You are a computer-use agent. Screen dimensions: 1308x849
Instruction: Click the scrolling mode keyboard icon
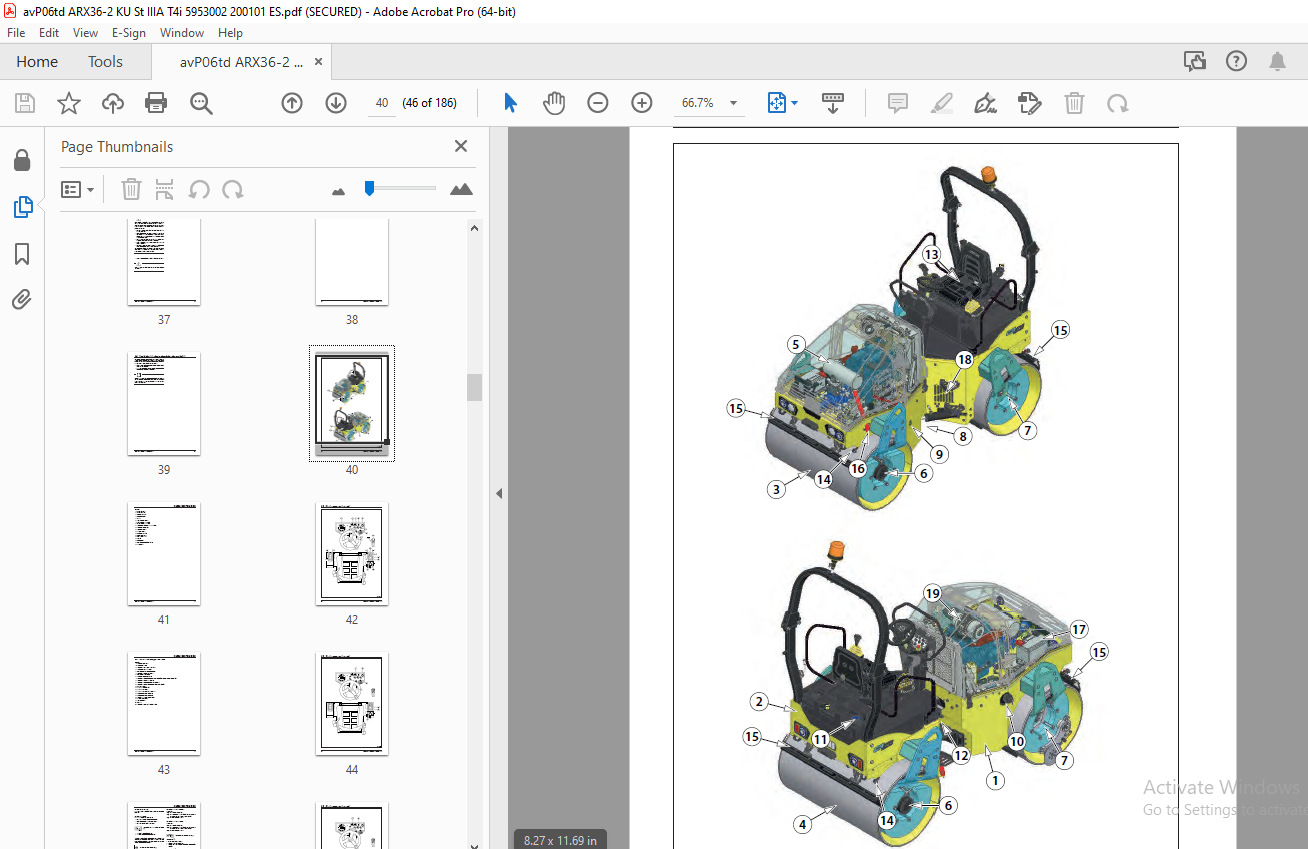[832, 103]
